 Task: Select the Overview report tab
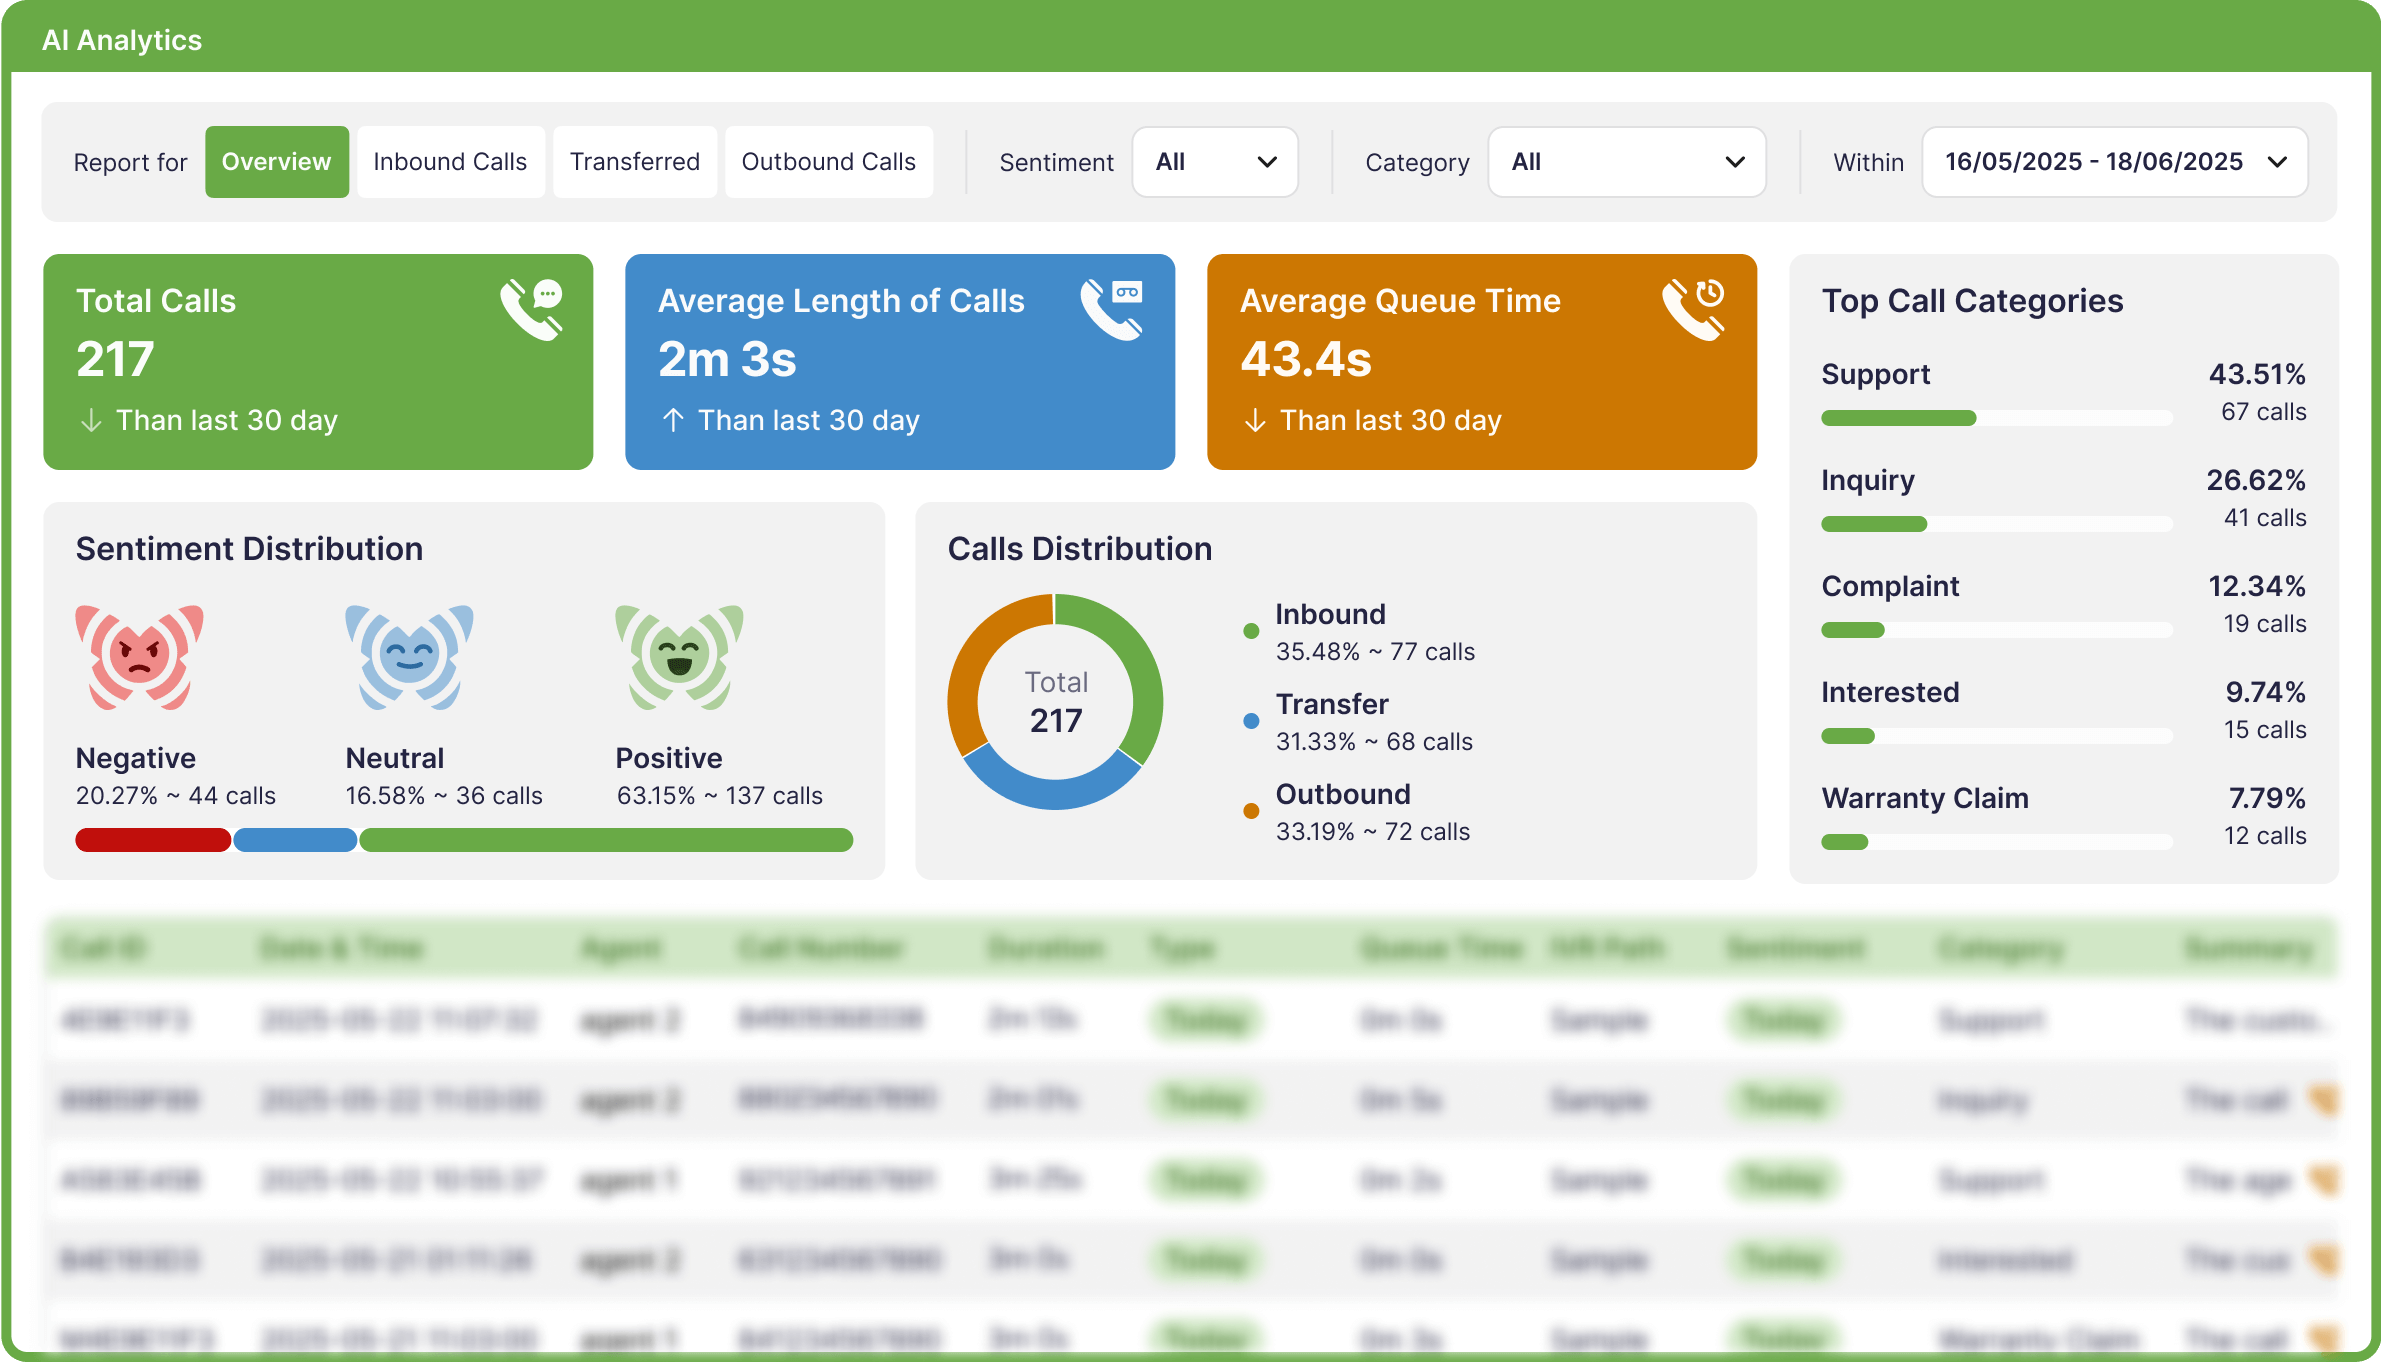coord(277,161)
